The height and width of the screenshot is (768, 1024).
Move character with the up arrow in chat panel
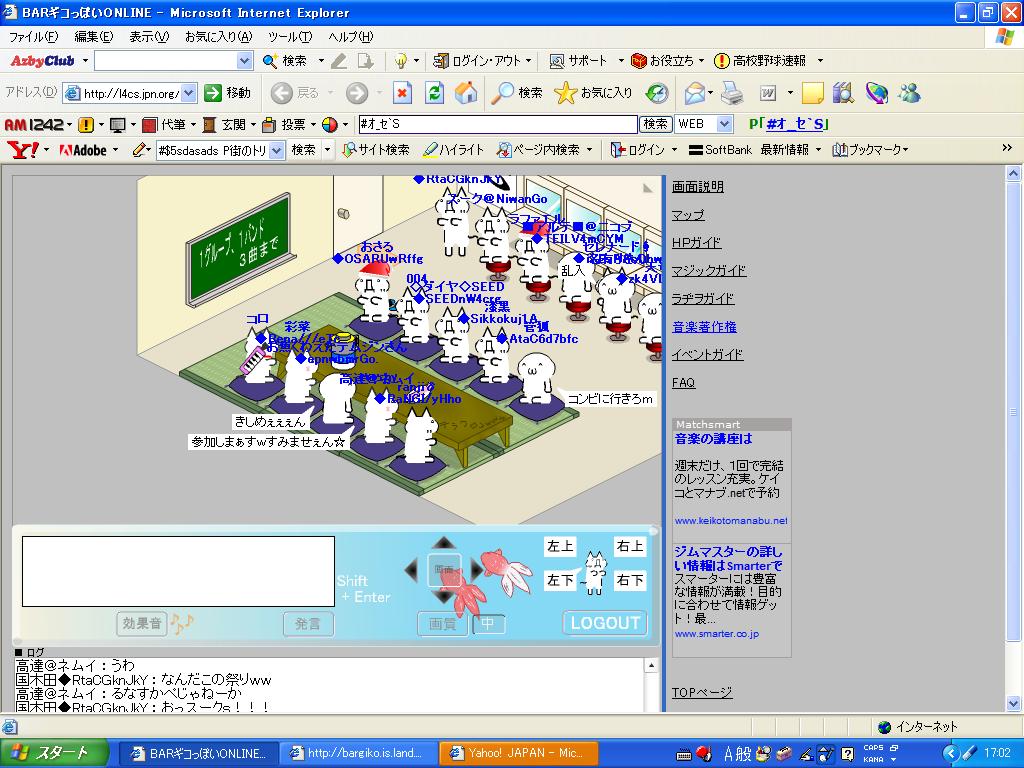(444, 543)
